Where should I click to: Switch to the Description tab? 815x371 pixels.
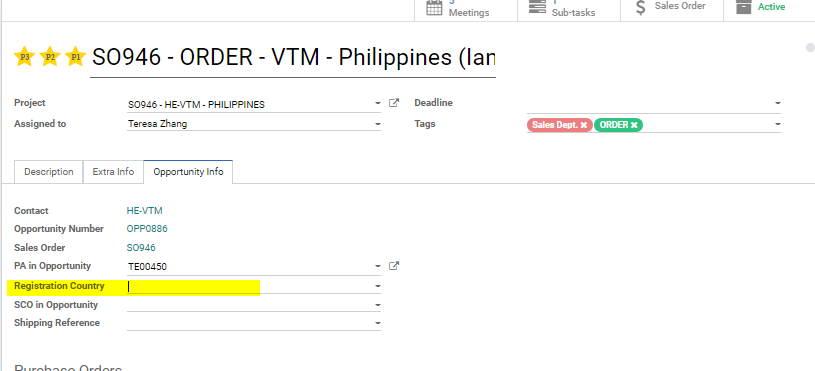click(49, 171)
